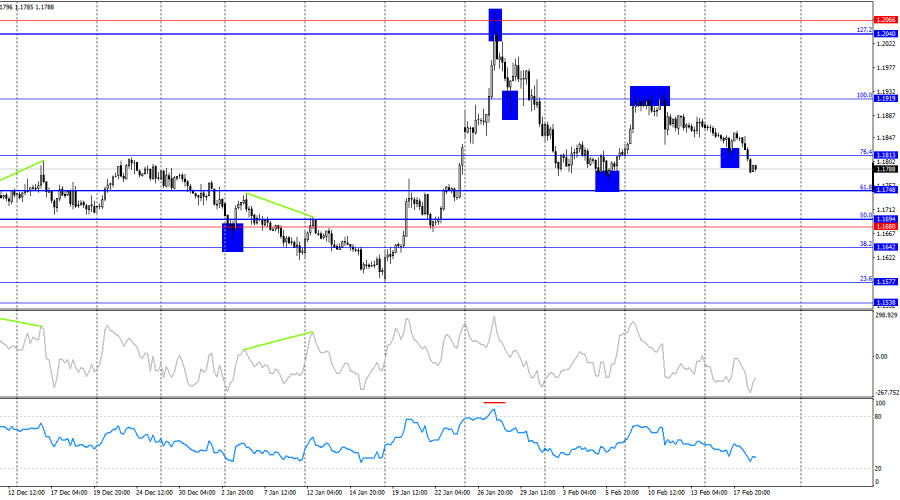Select the 127.2 Fibonacci level at 1.2040
Screen dimensions: 900x500
[x=884, y=34]
